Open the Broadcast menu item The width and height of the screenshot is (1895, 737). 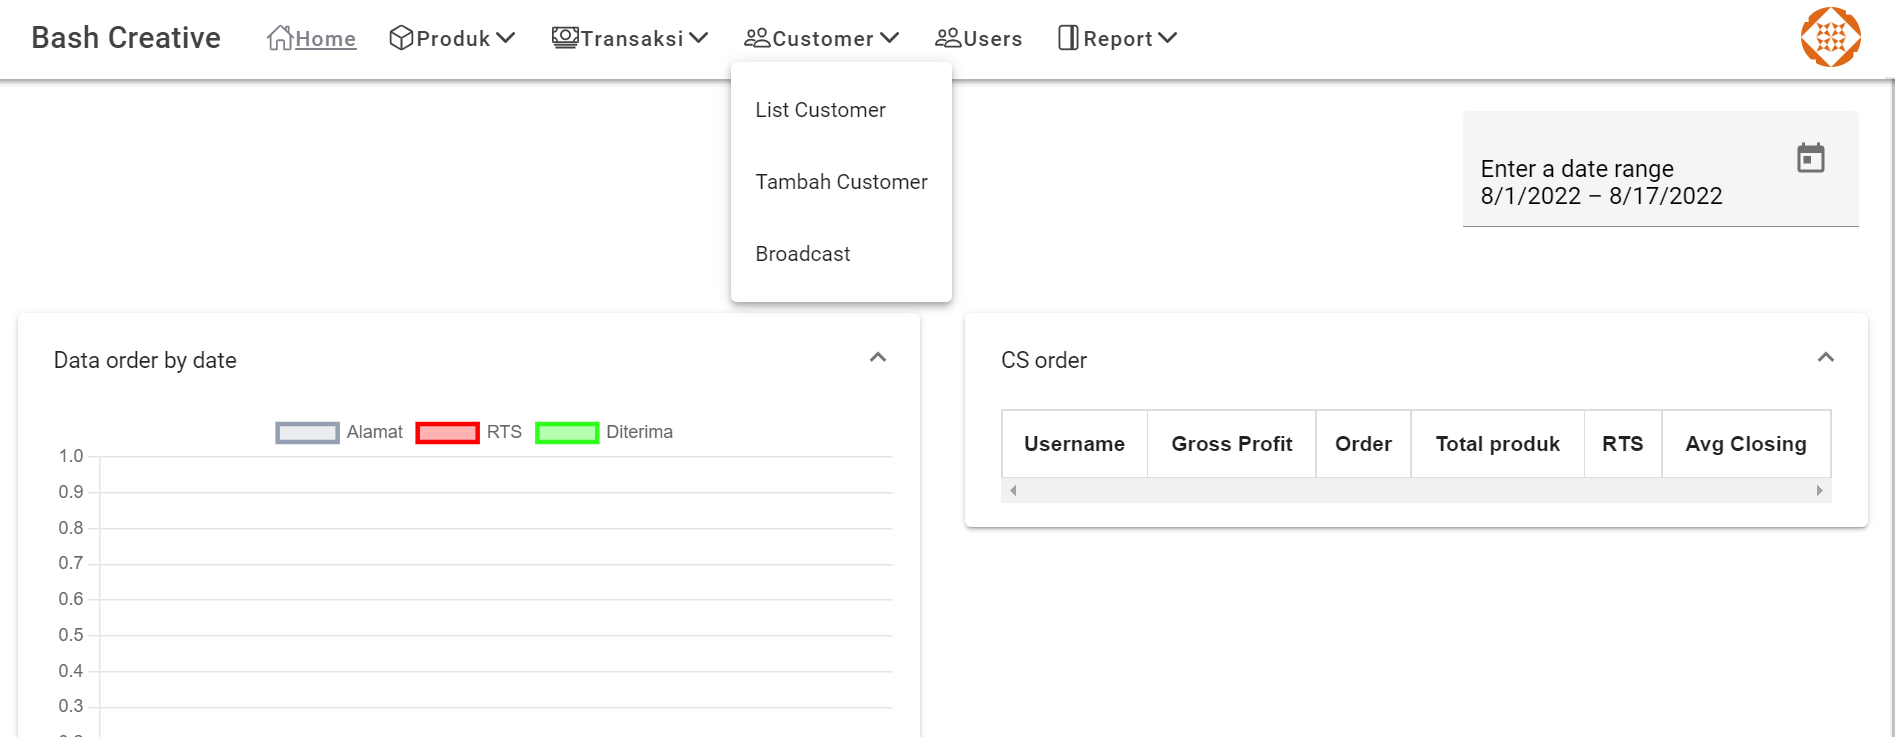coord(802,254)
